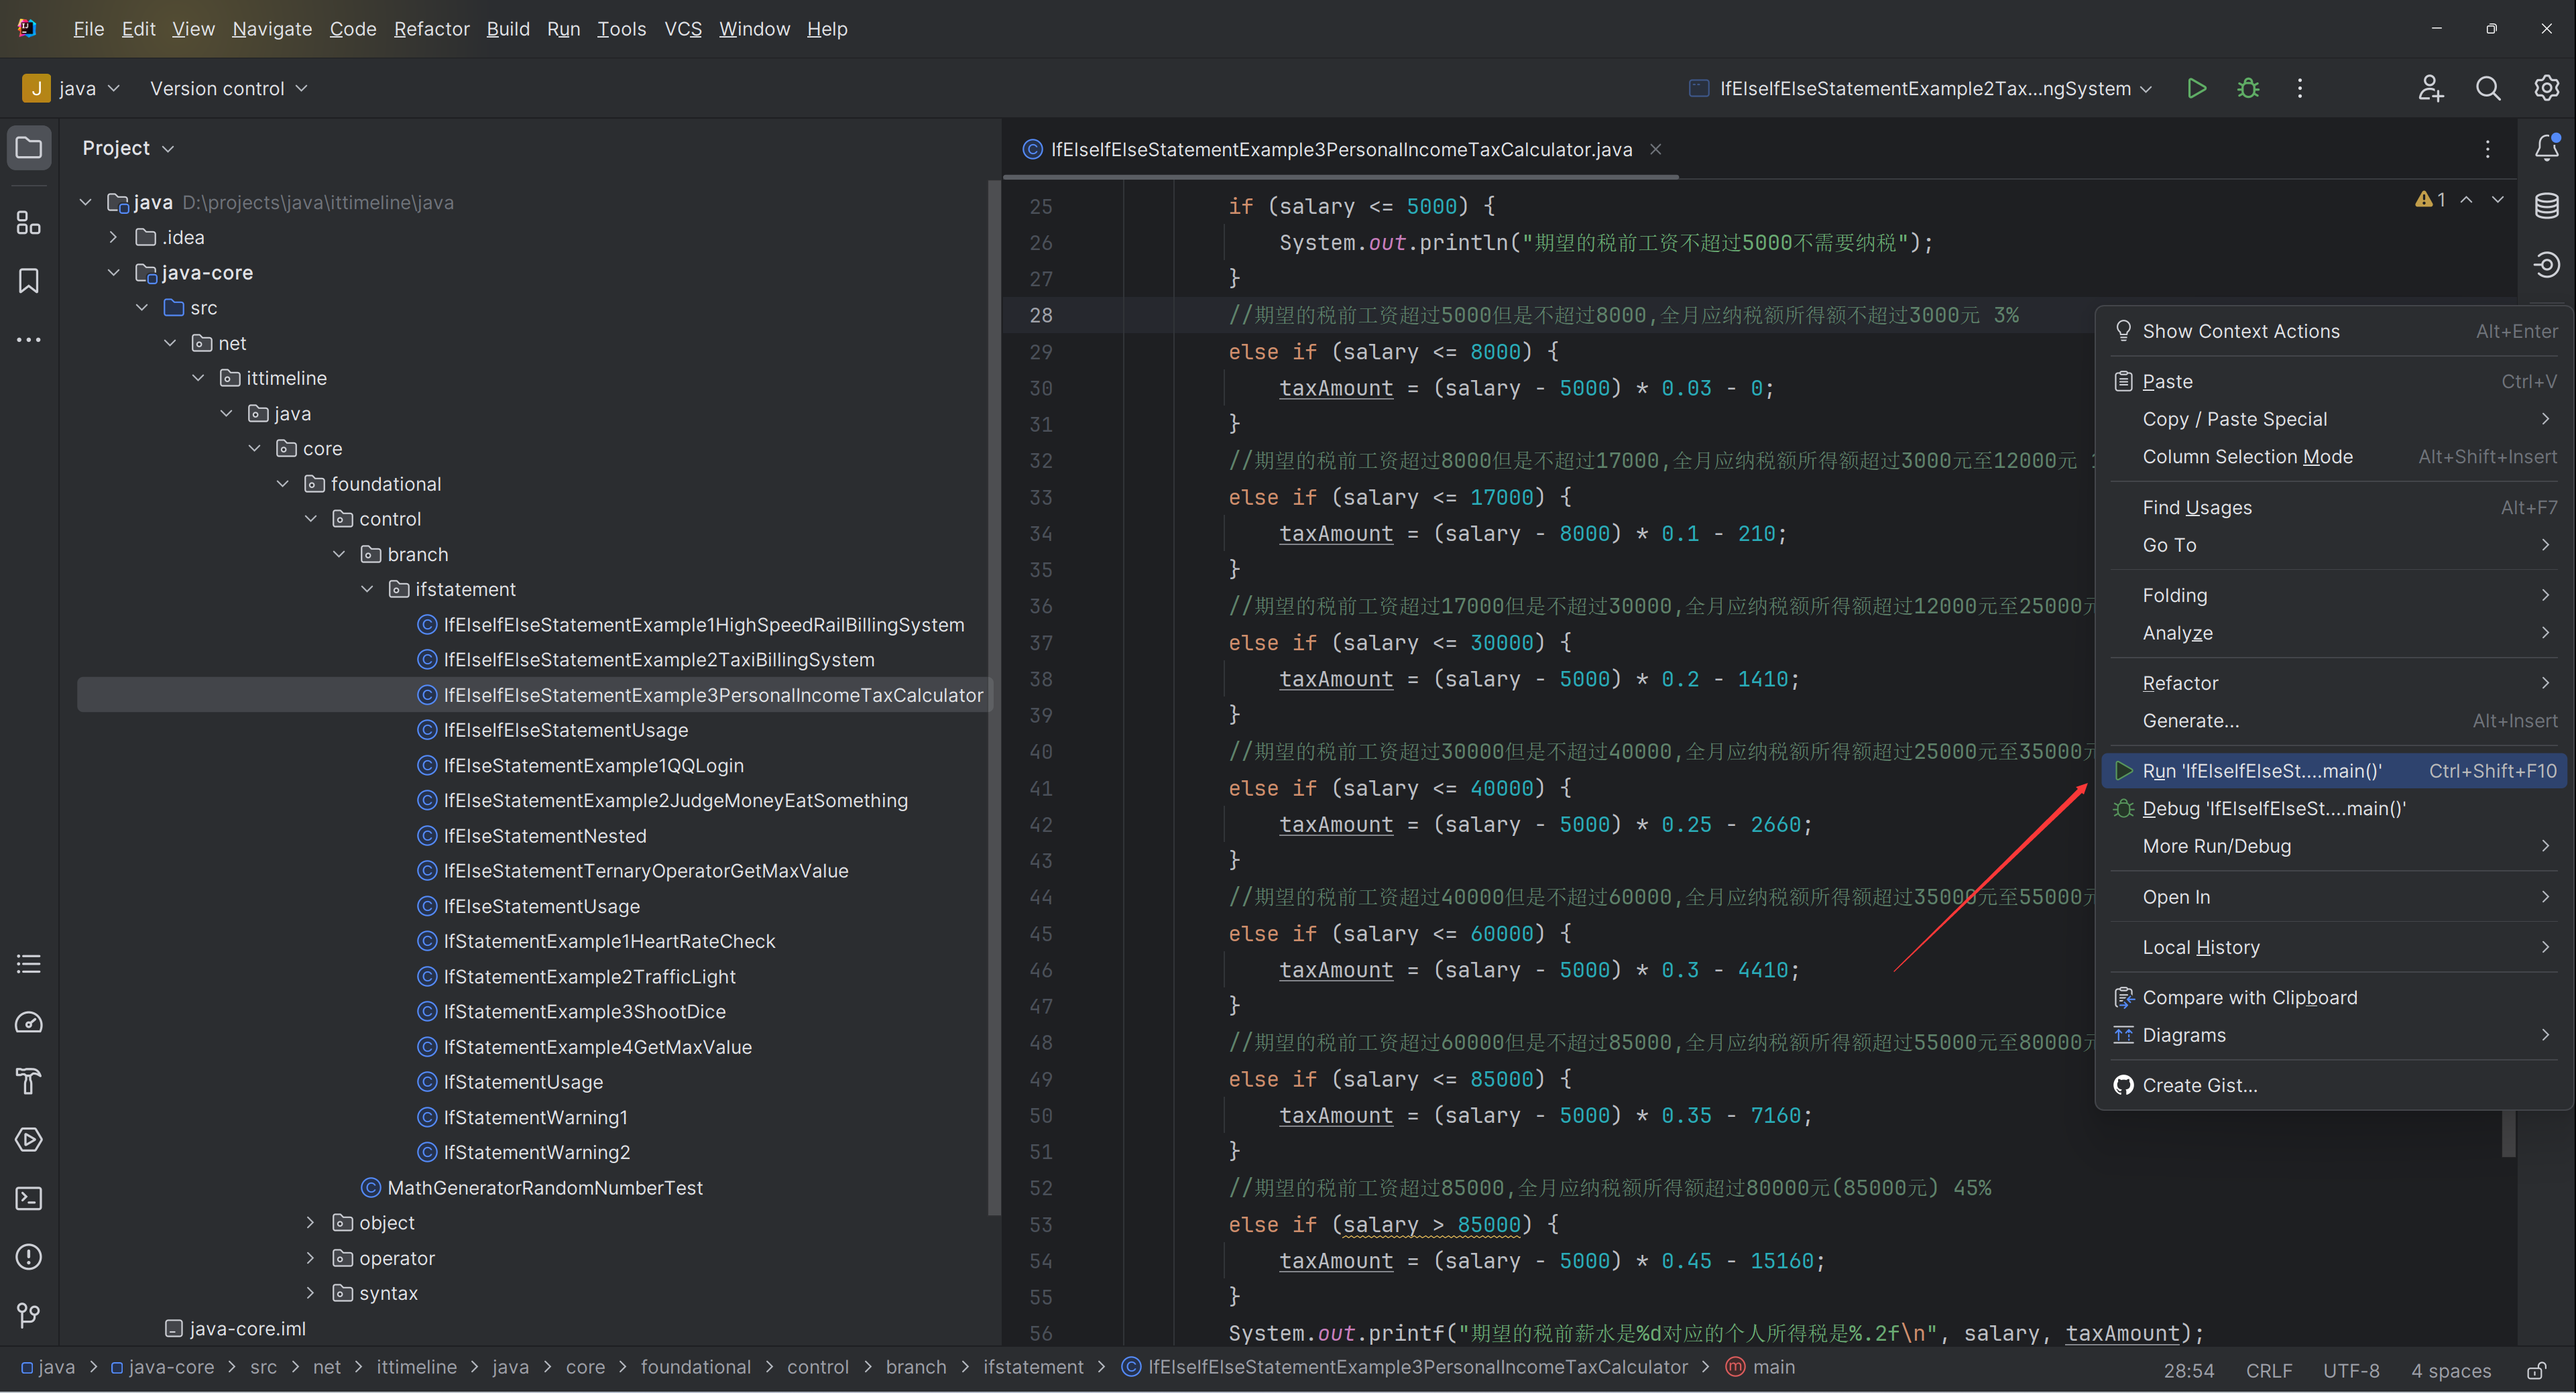2576x1393 pixels.
Task: Open the Build hammer tool window icon
Action: [29, 1081]
